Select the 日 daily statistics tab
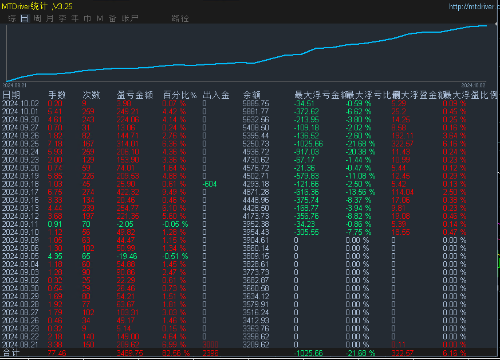This screenshot has width=500, height=360. [x=24, y=18]
